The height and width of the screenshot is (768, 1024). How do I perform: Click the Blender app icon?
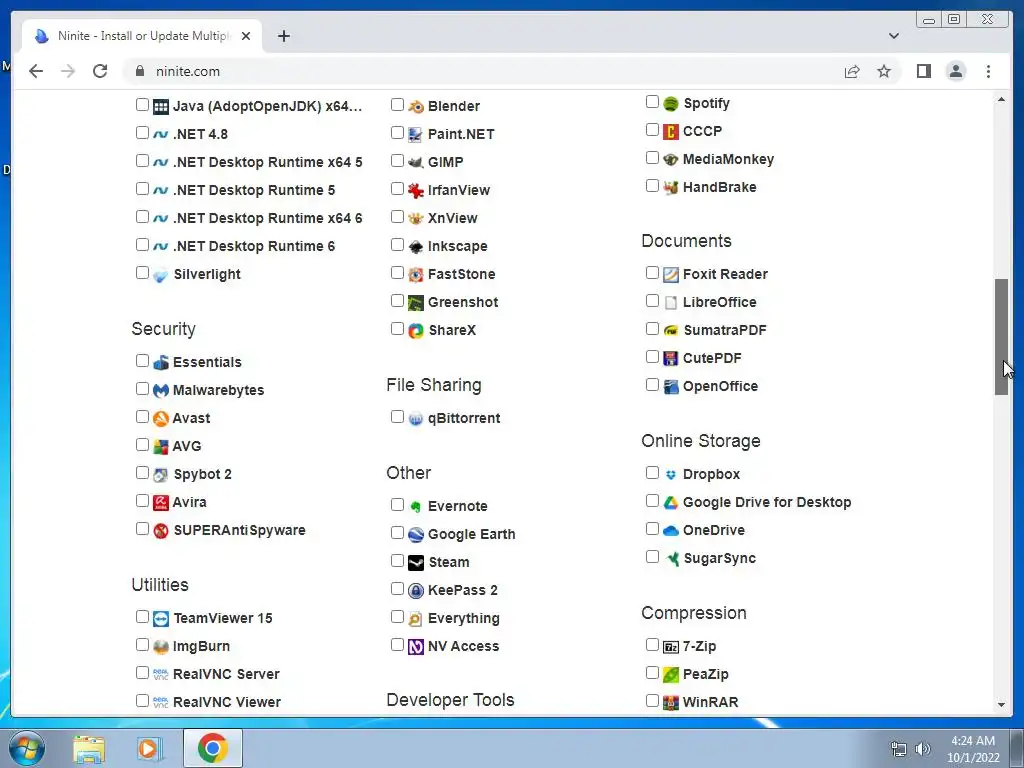pyautogui.click(x=415, y=106)
